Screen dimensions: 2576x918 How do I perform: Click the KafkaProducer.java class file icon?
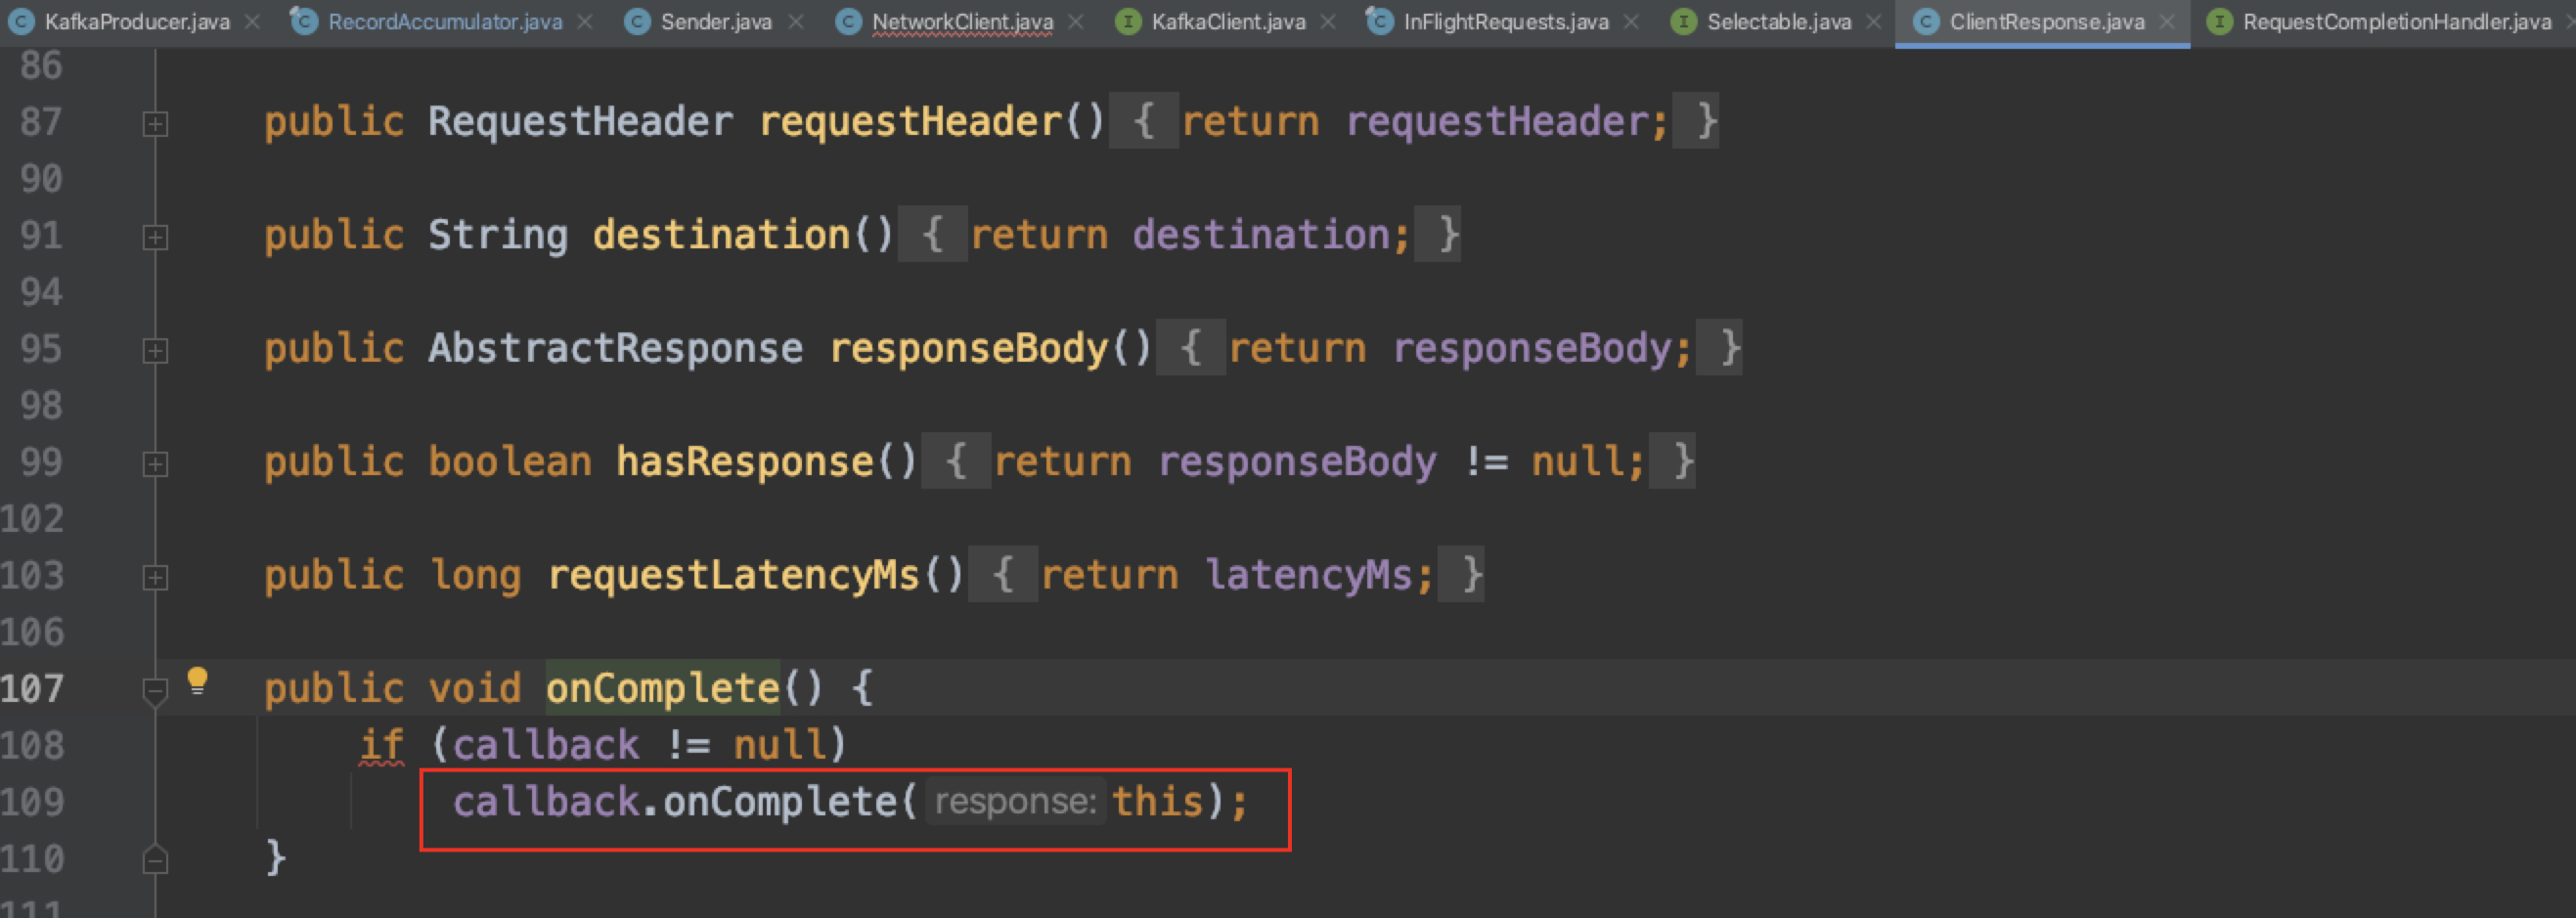coord(21,22)
